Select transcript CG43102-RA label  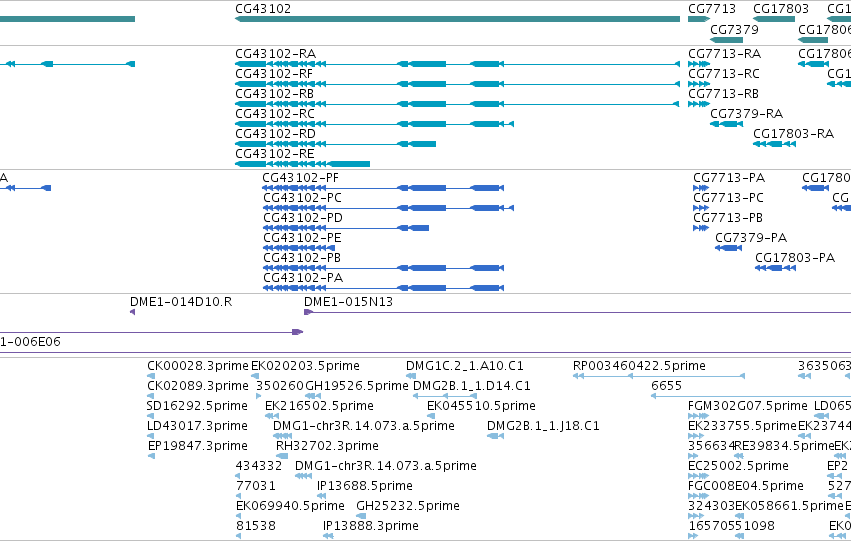click(275, 54)
